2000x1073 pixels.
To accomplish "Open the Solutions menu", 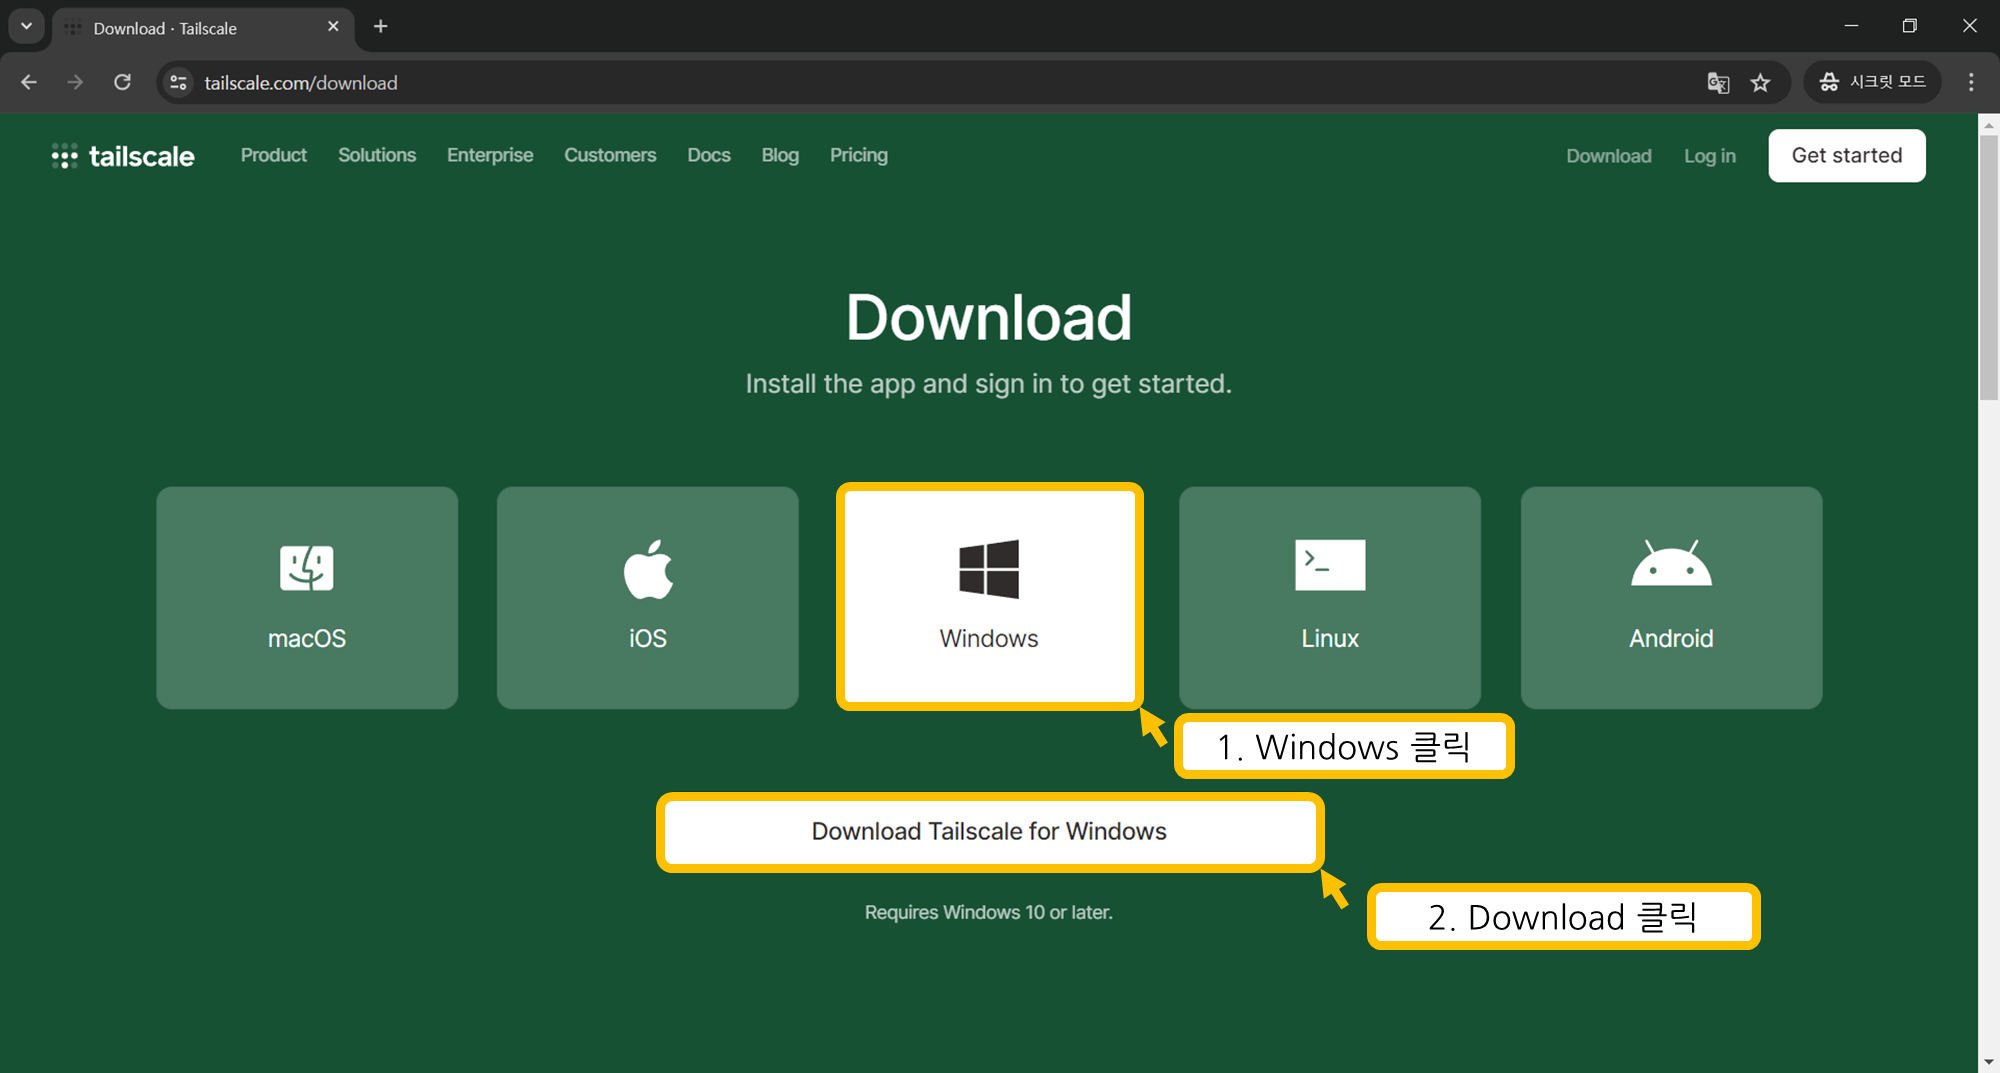I will coord(377,155).
